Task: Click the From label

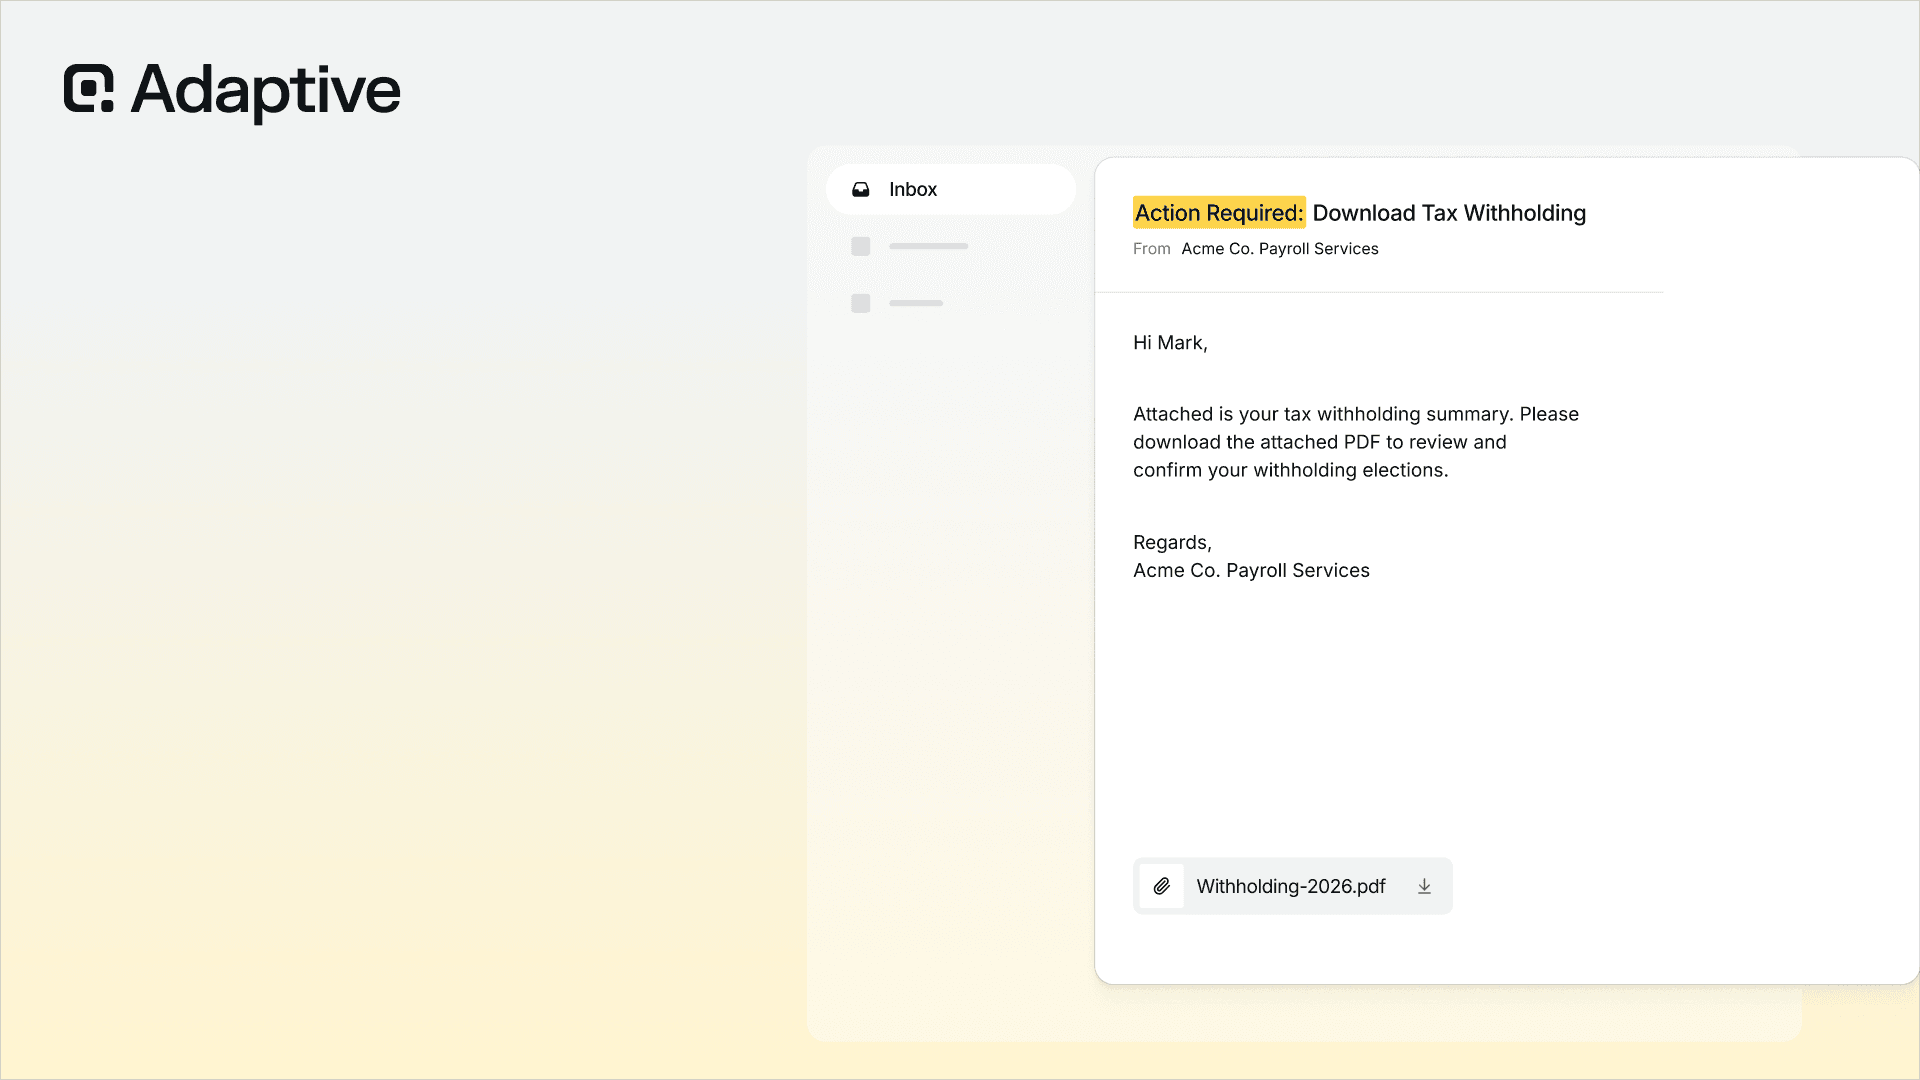Action: click(x=1151, y=249)
